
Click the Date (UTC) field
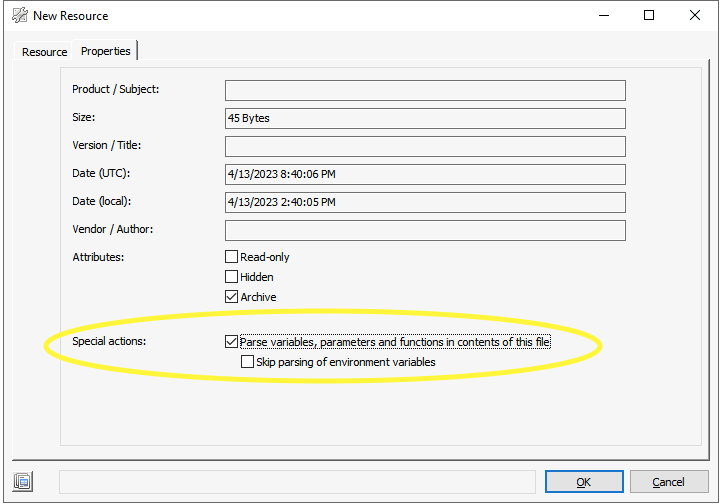tap(425, 174)
